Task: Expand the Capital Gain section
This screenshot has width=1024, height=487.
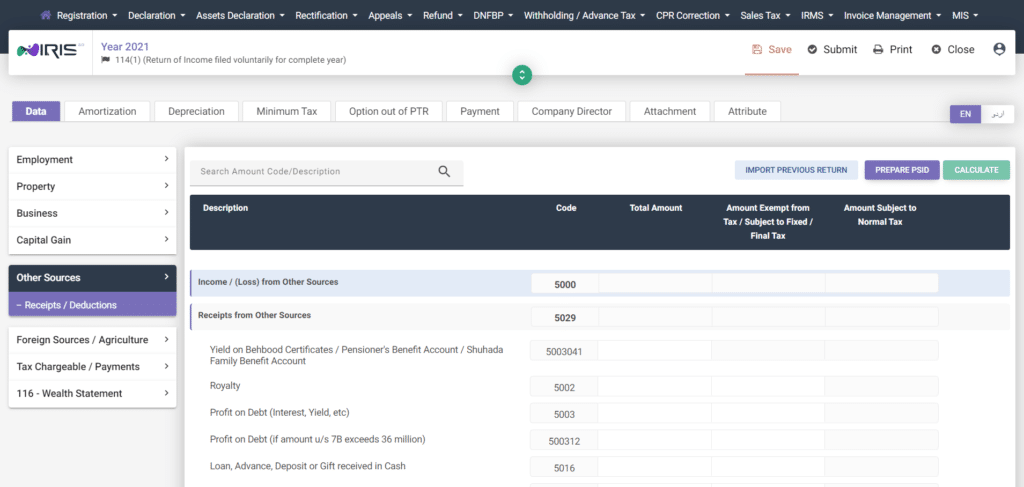Action: (x=92, y=240)
